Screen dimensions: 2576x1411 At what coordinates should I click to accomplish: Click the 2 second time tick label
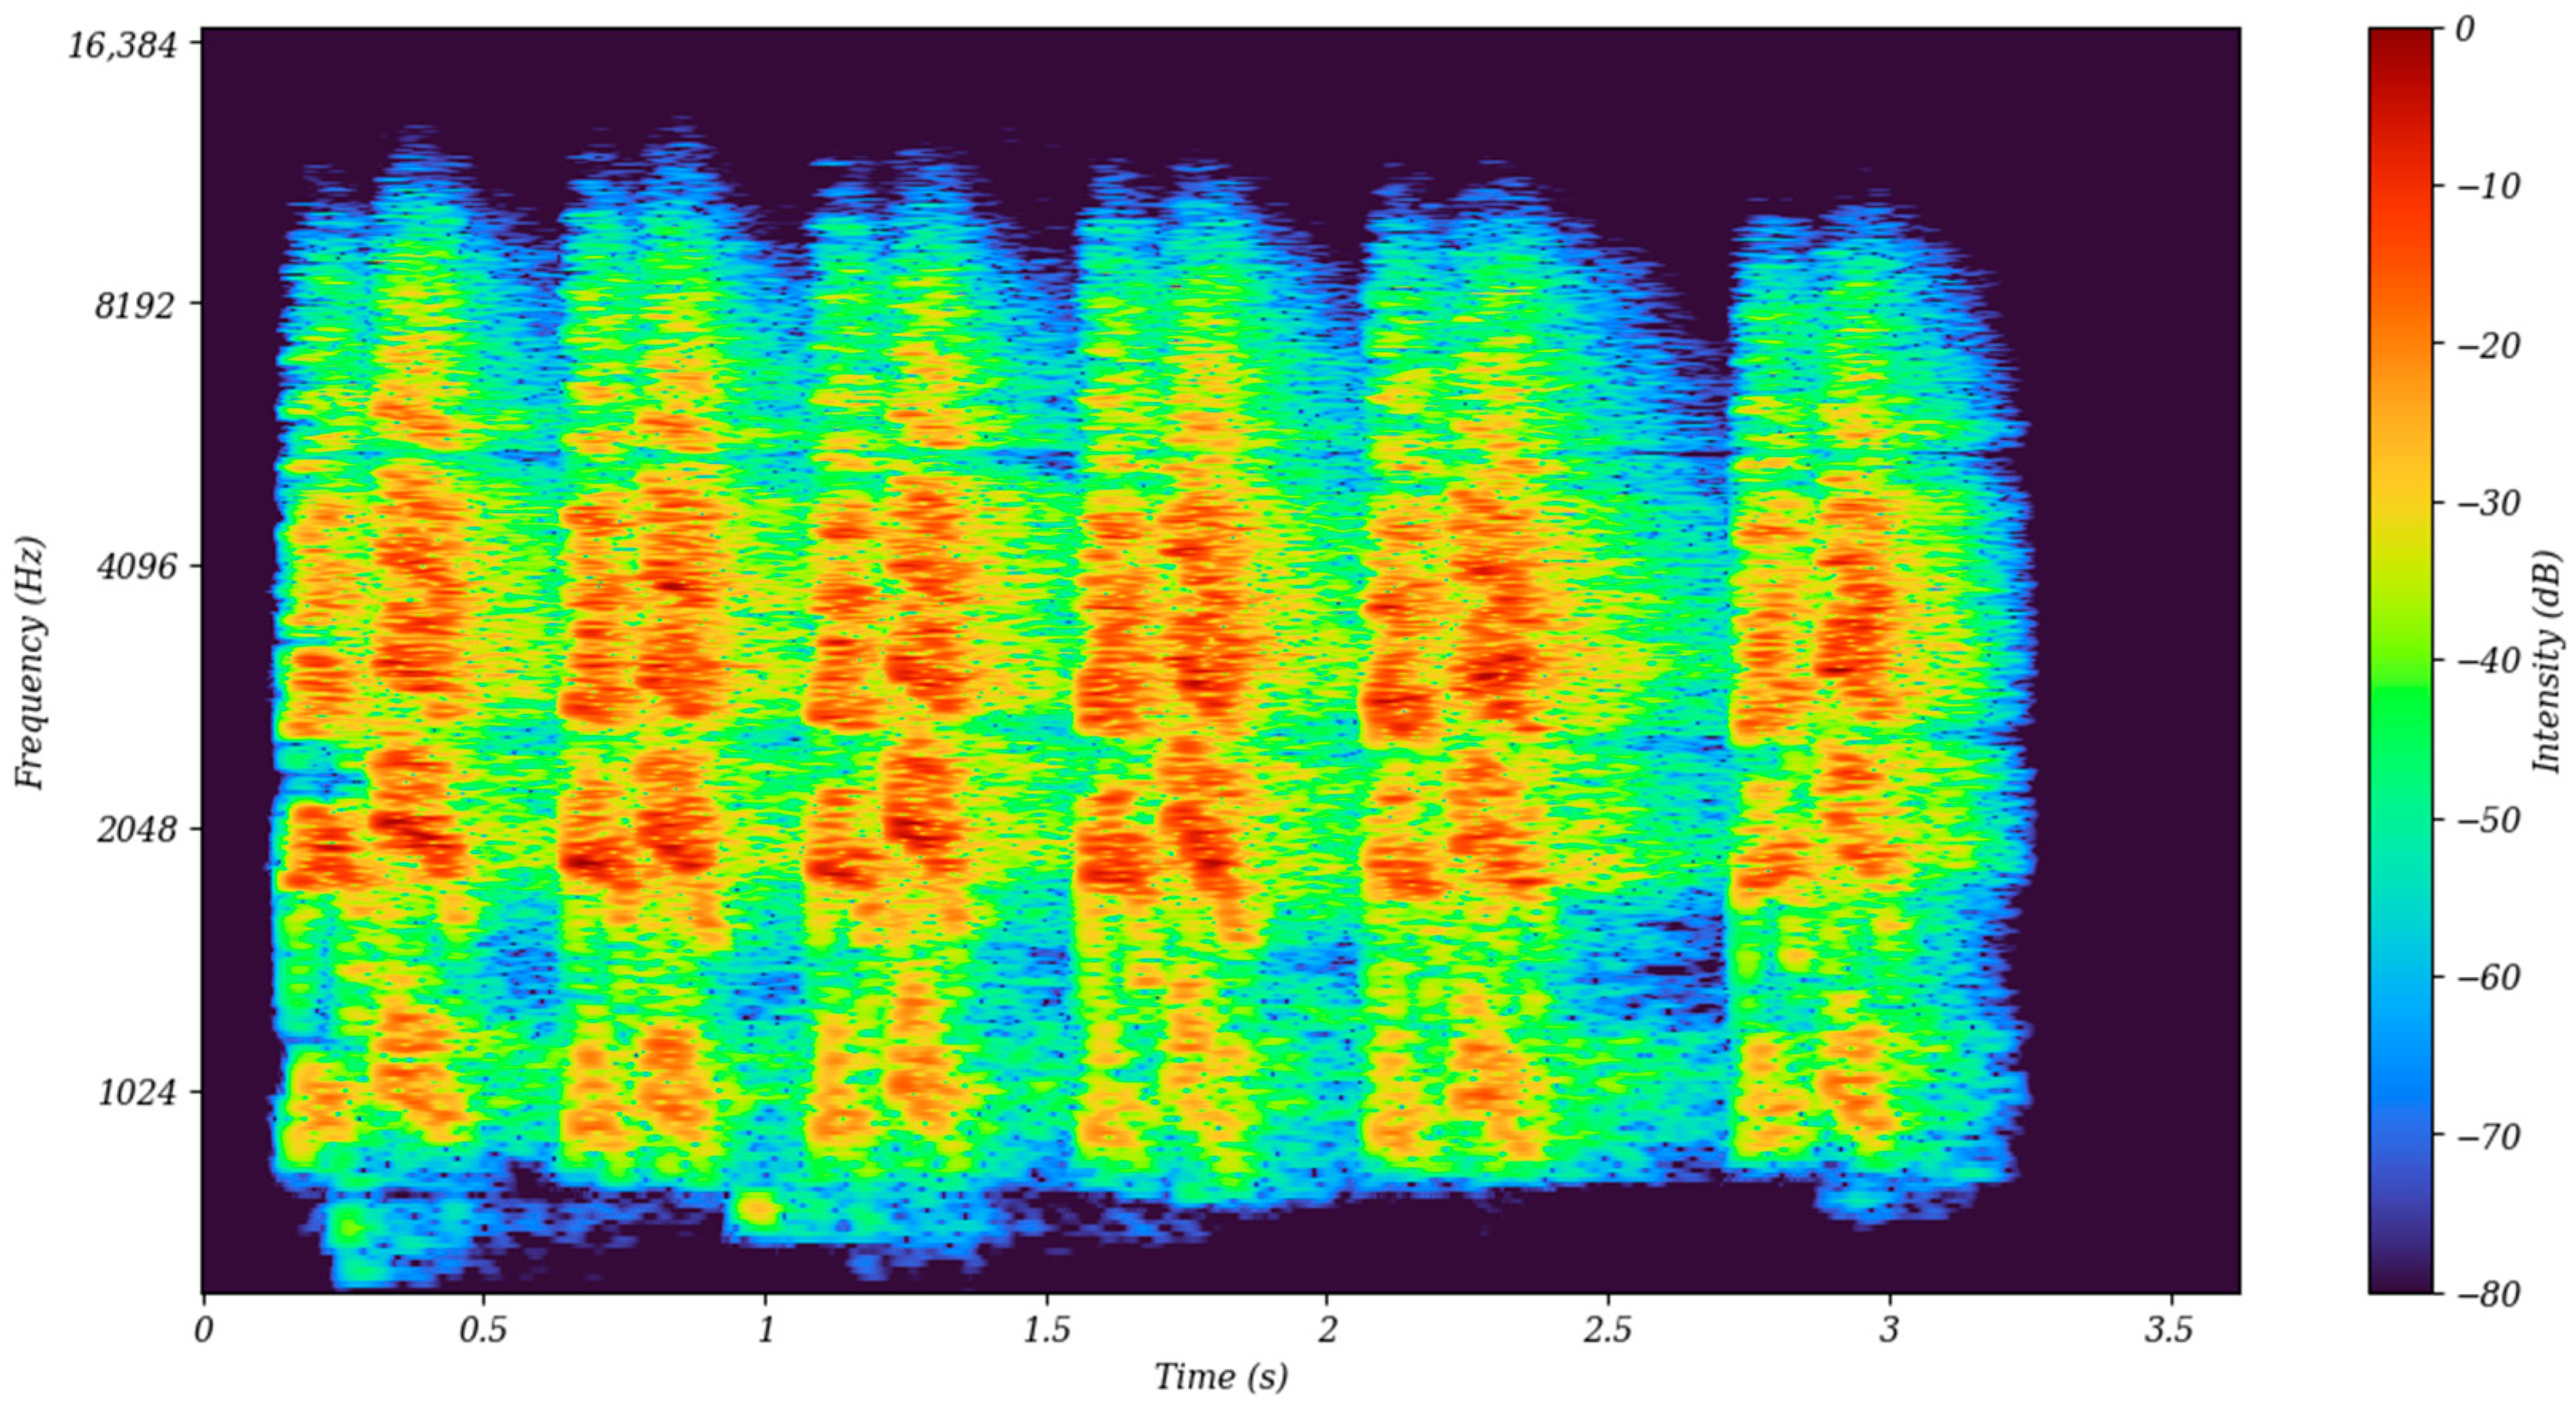(x=1327, y=1331)
